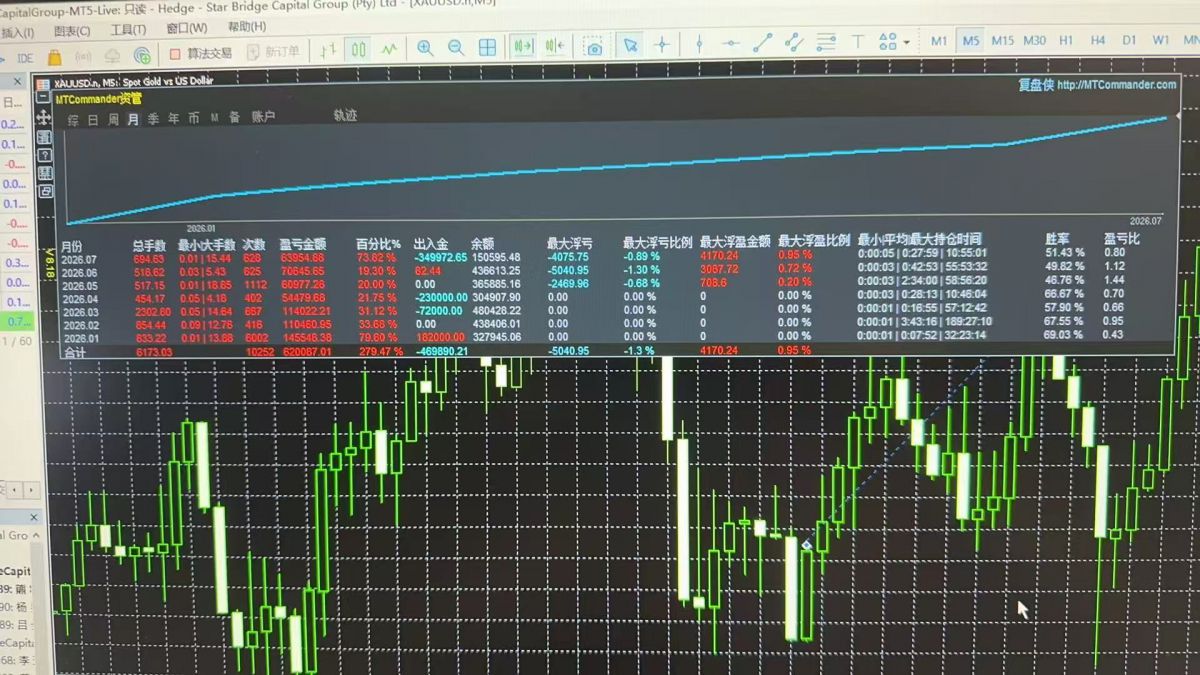The image size is (1200, 675).
Task: Collapse MTCommander panel with minus icon
Action: click(44, 99)
